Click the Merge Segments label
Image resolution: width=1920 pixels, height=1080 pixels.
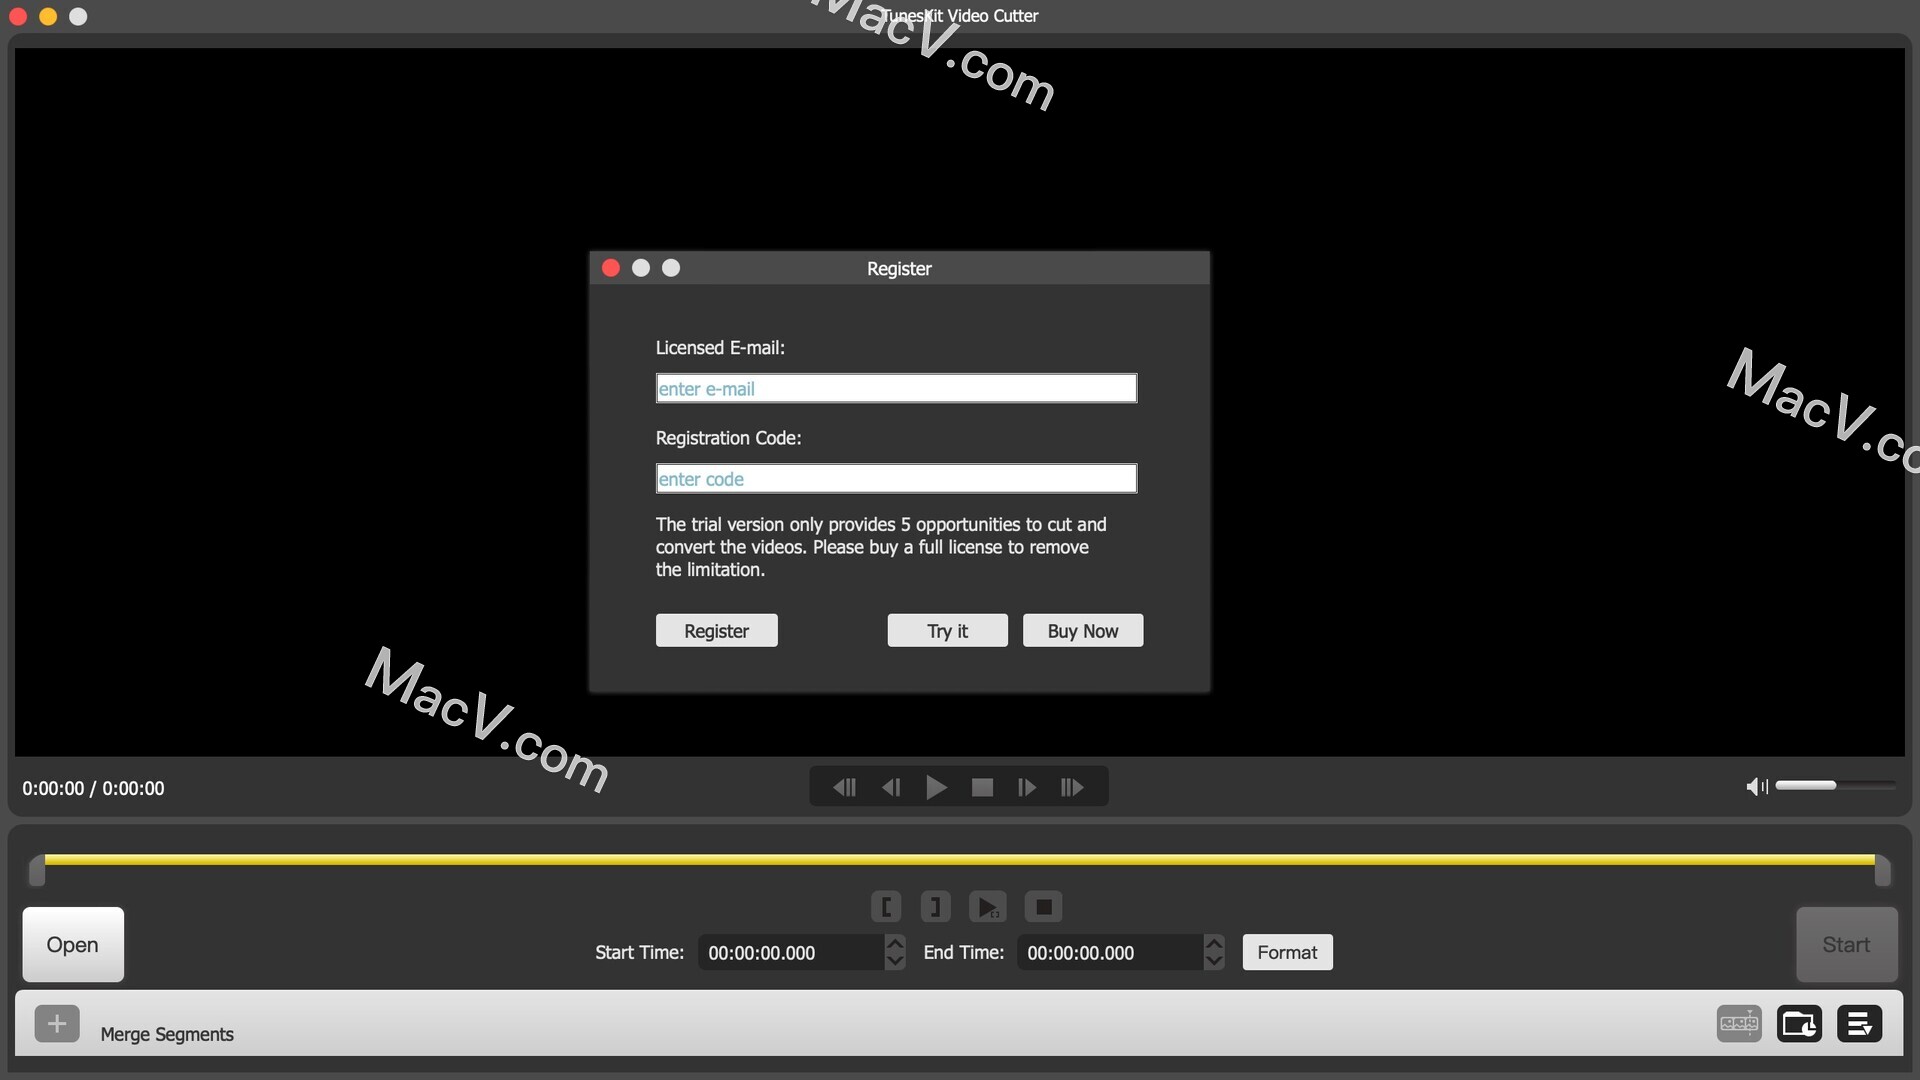[x=167, y=1034]
